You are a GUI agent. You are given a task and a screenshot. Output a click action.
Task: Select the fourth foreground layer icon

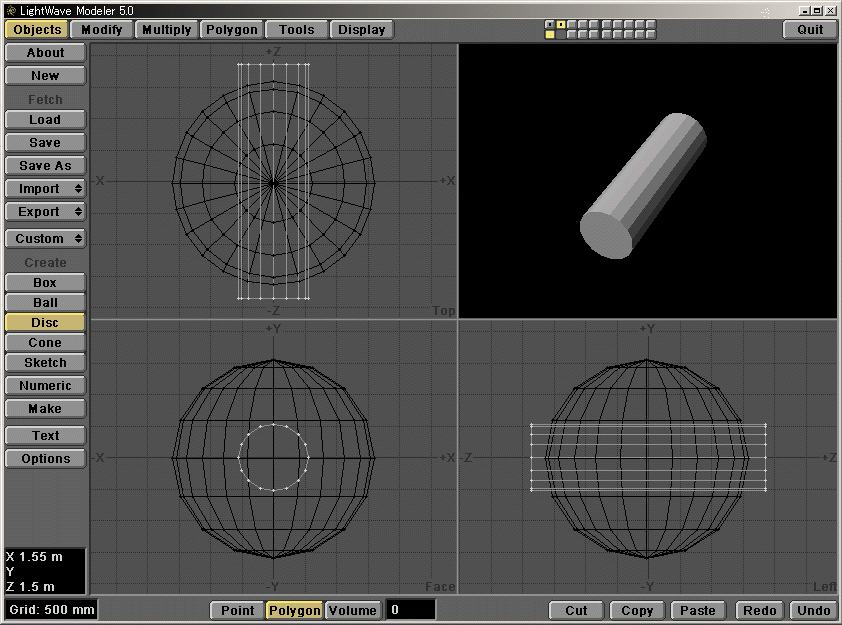click(x=582, y=26)
